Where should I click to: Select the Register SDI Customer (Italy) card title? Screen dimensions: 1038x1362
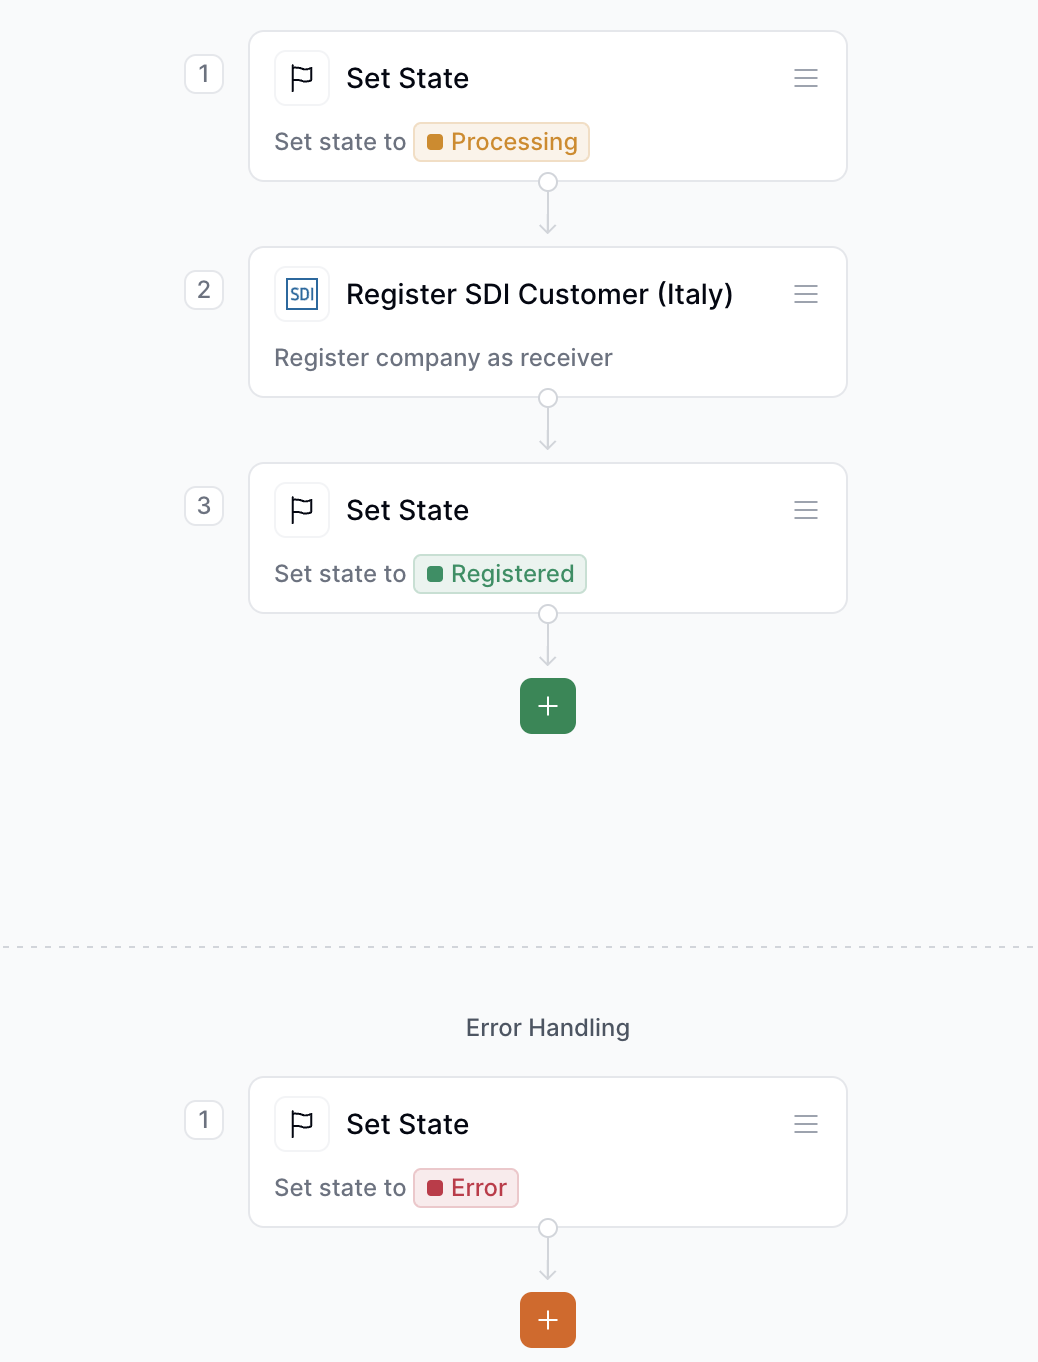pyautogui.click(x=539, y=294)
